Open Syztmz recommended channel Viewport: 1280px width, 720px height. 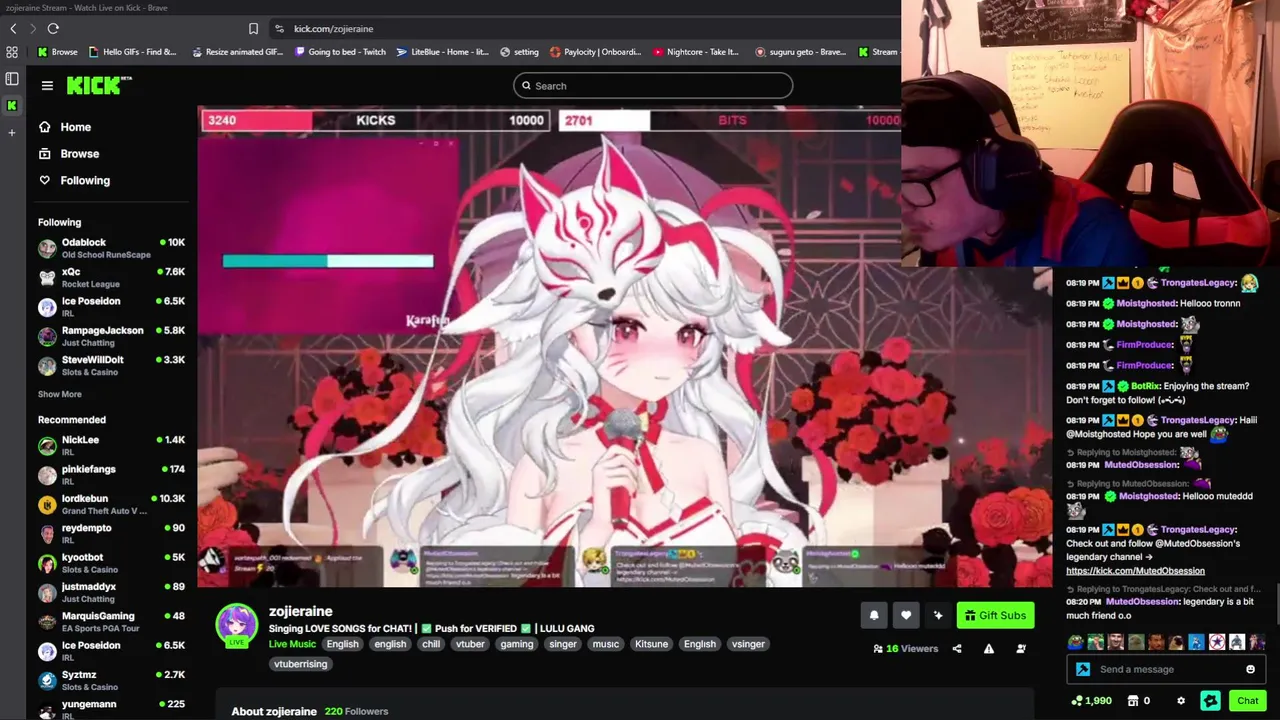pos(111,680)
